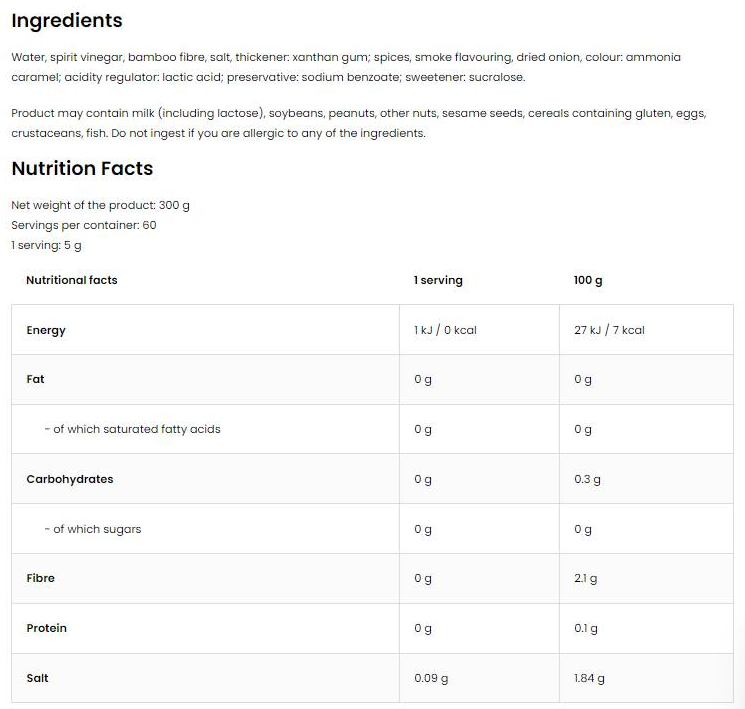
Task: Click the '0.3 g' carbohydrates value
Action: (x=587, y=479)
